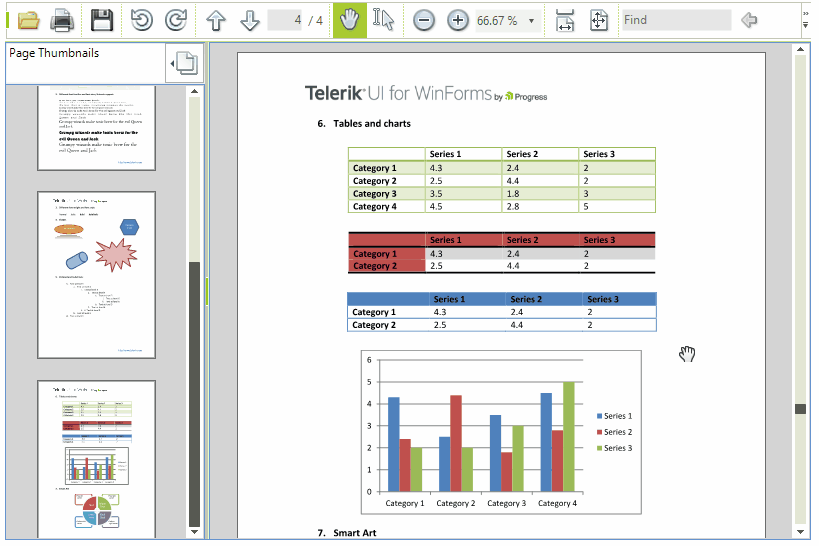Go to the previous page with the up arrow
The width and height of the screenshot is (819, 546).
216,20
